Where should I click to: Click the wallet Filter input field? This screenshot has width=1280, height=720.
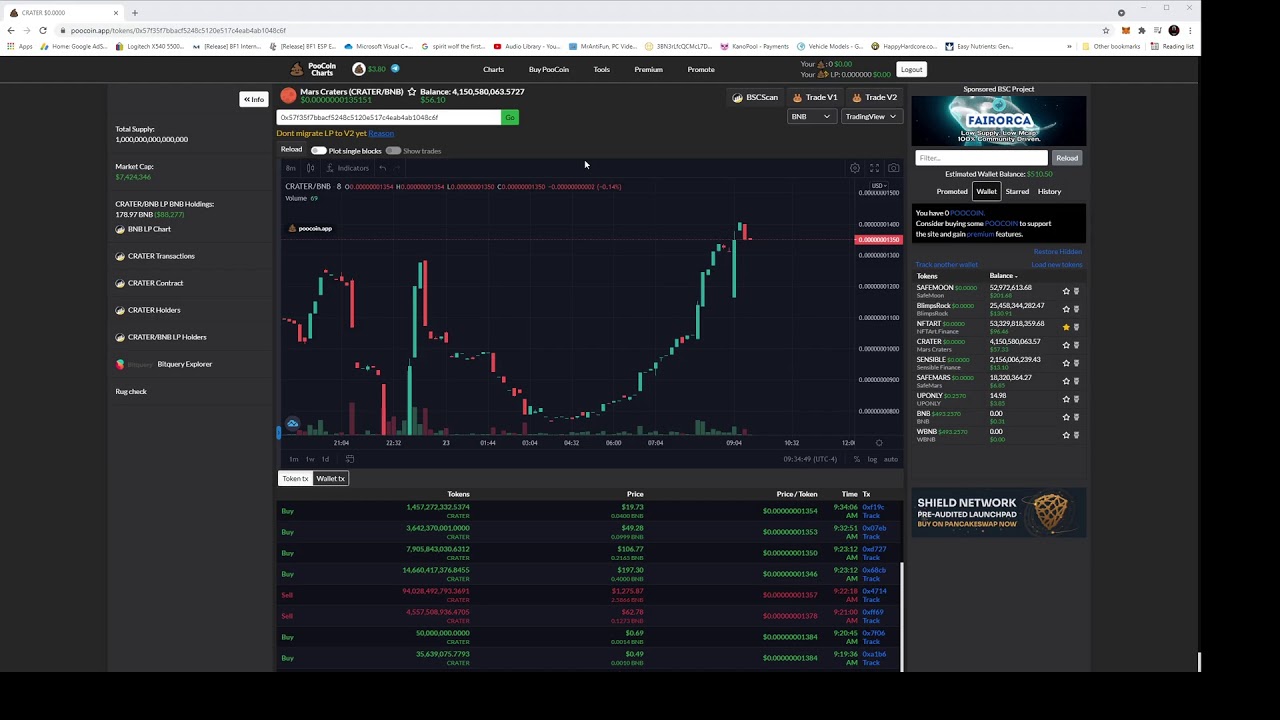tap(981, 158)
